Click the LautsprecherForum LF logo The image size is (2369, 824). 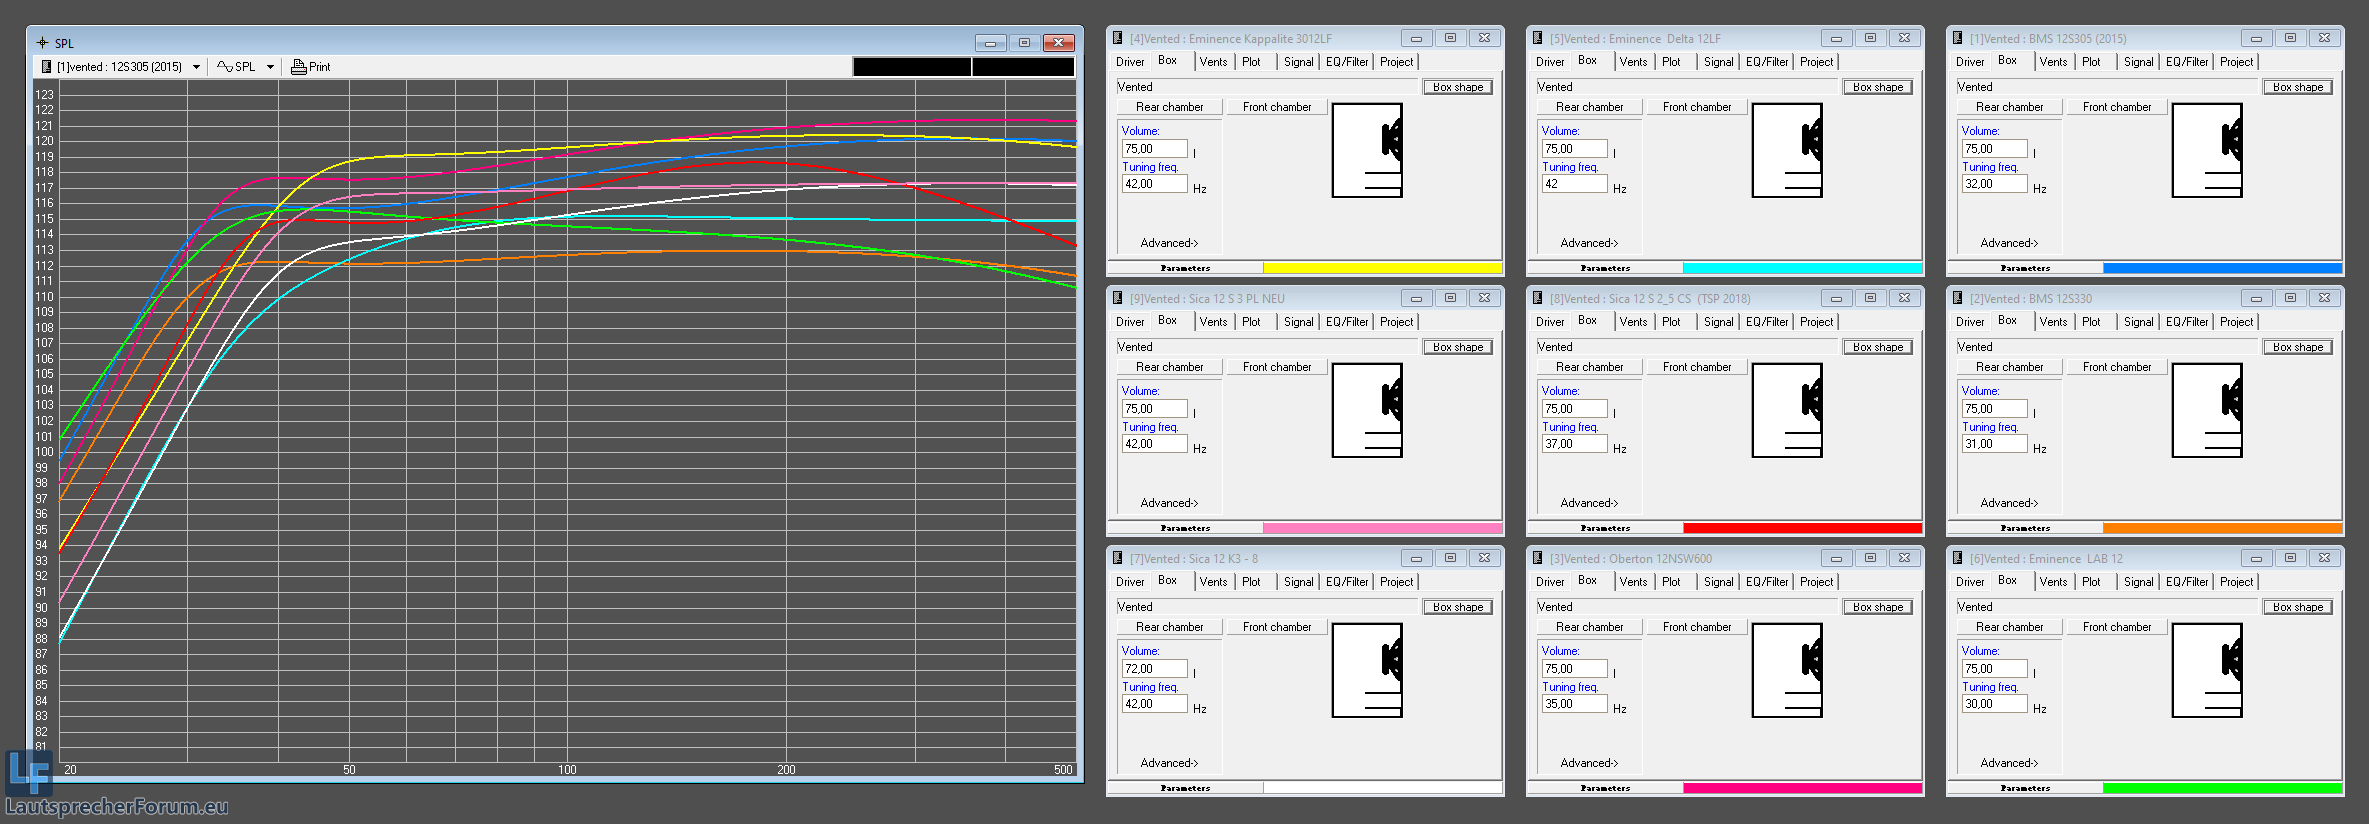27,772
